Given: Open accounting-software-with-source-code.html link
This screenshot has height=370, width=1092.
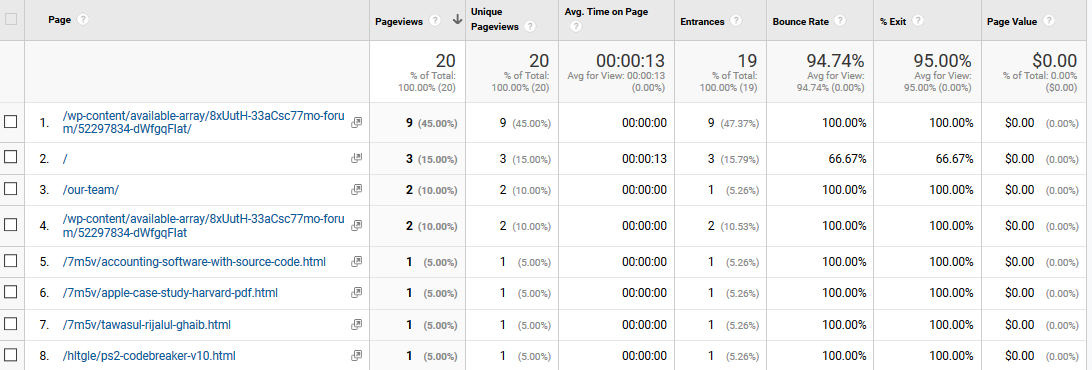Looking at the screenshot, I should 194,262.
